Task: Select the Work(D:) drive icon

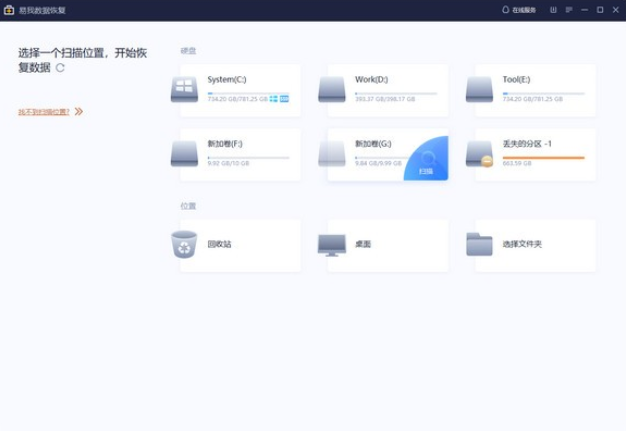Action: (x=332, y=89)
